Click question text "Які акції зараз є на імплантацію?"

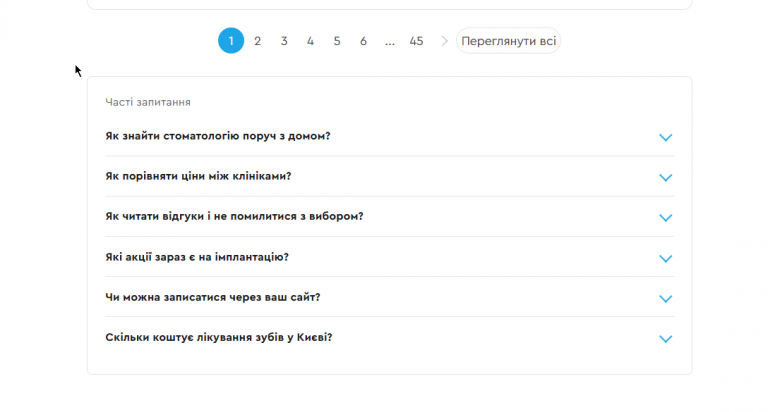point(197,257)
